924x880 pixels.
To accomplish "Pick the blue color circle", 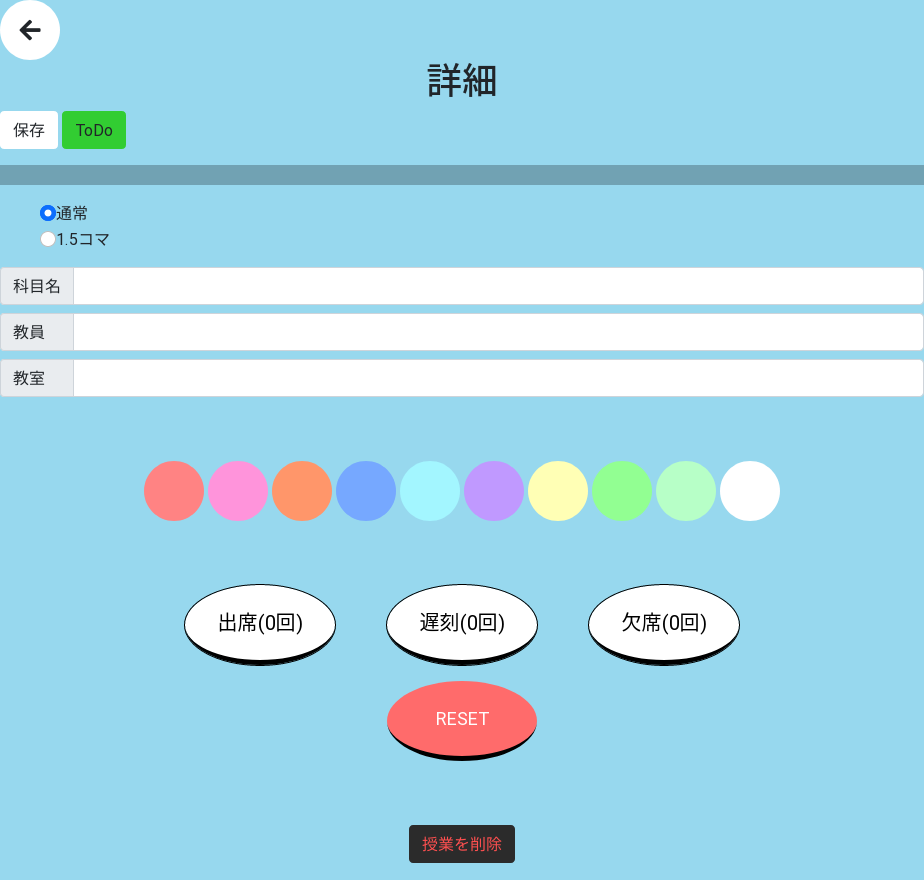I will (x=366, y=491).
